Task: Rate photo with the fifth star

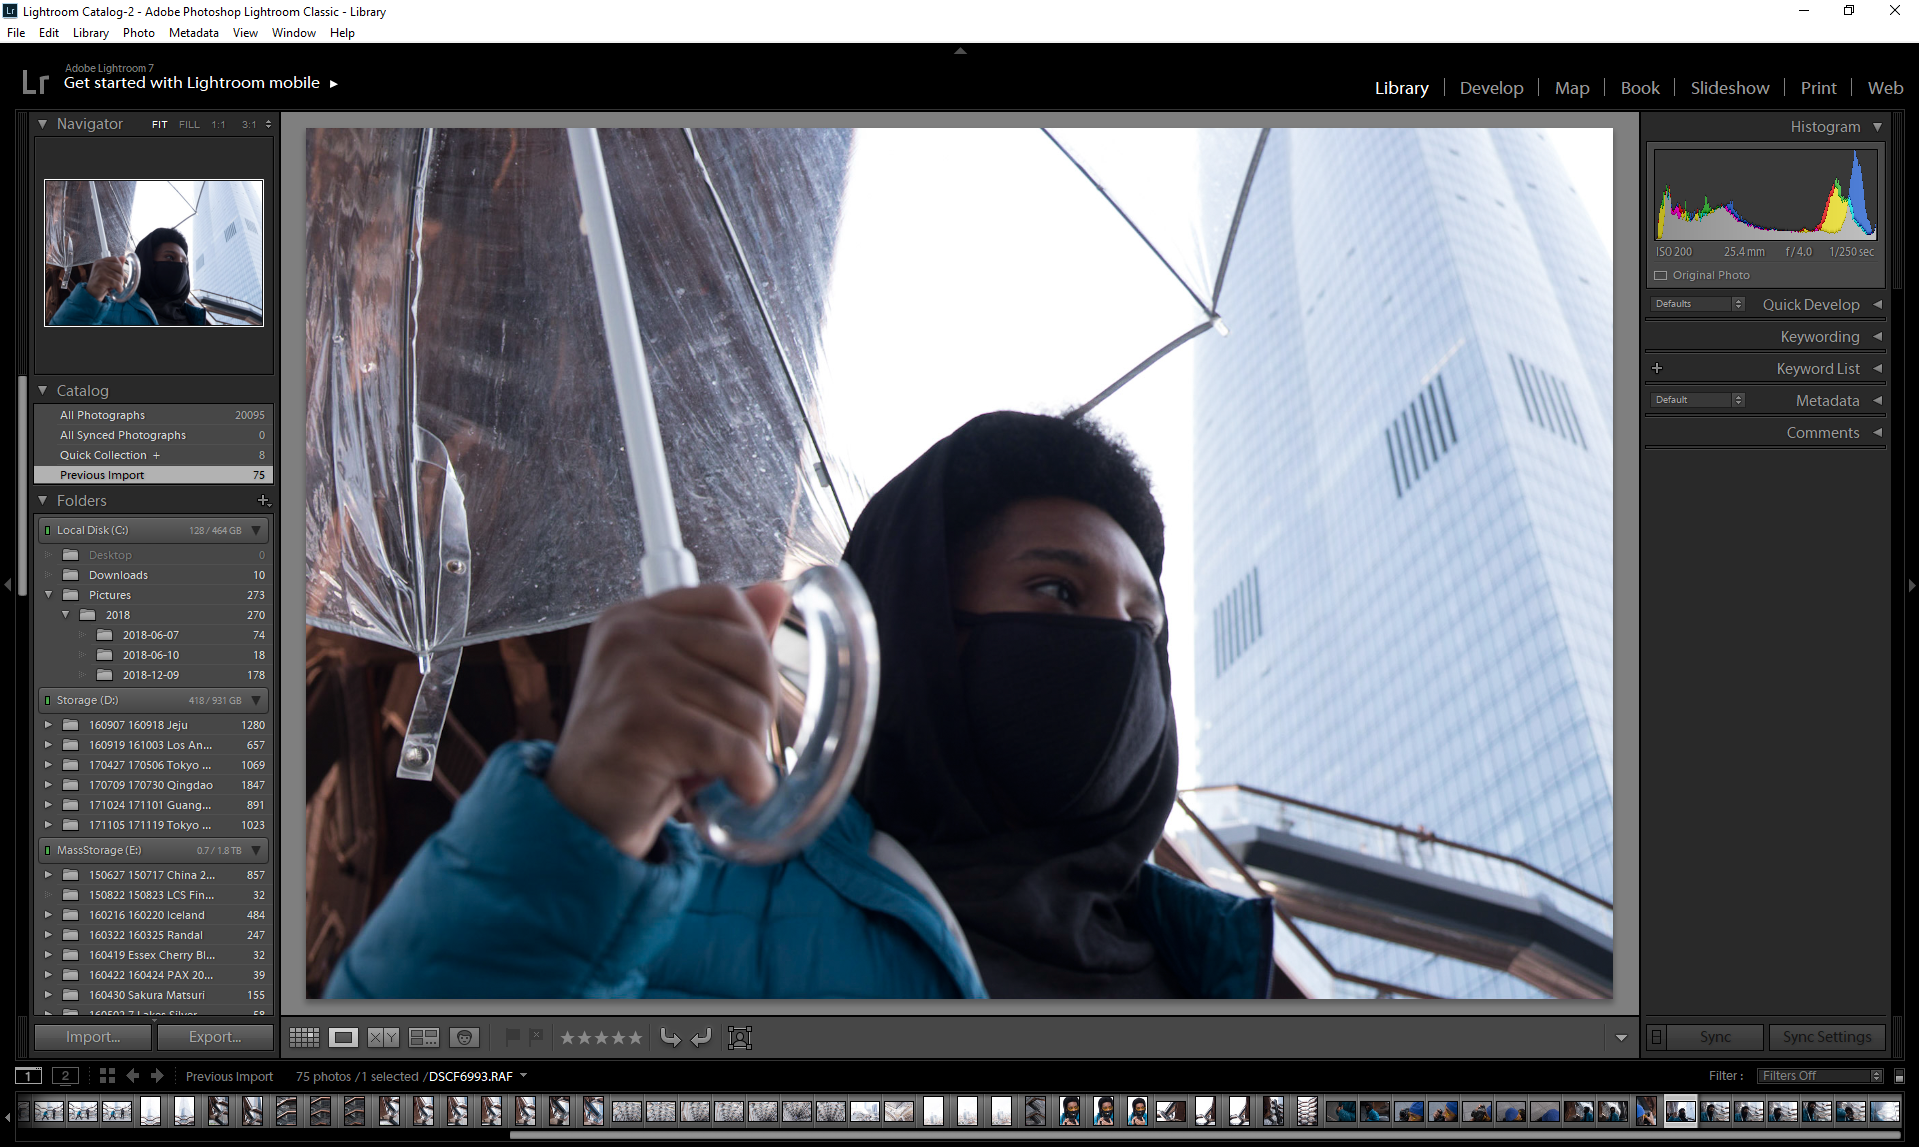Action: (634, 1038)
